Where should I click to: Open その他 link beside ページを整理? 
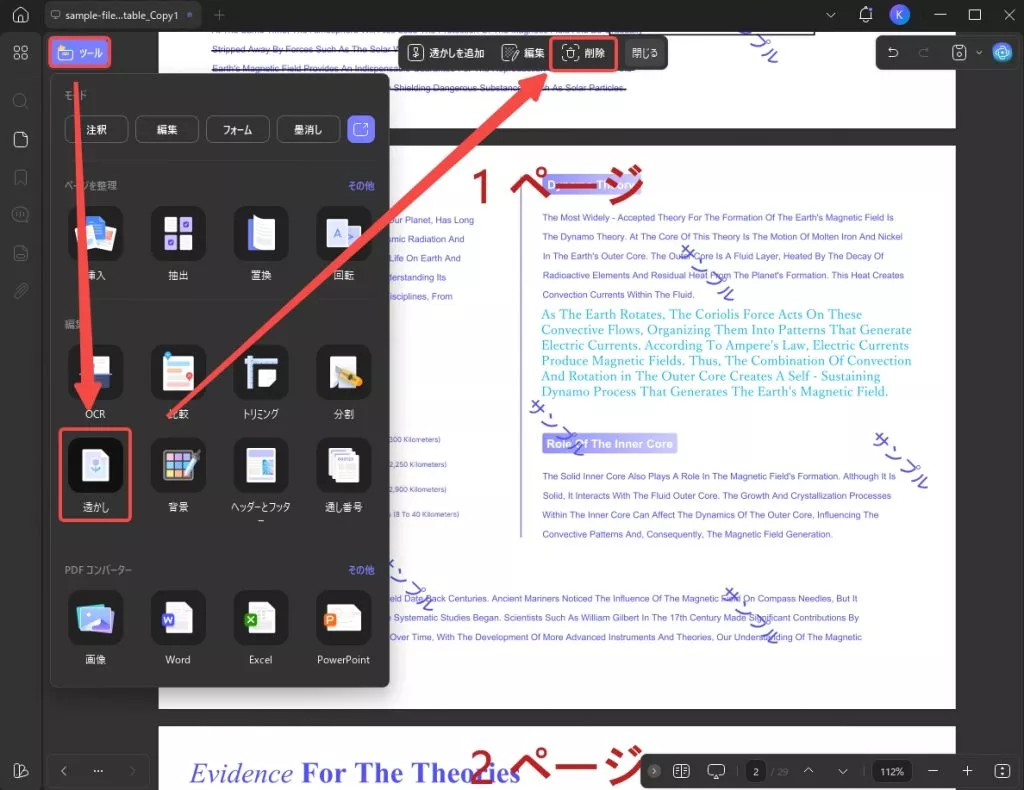coord(361,185)
